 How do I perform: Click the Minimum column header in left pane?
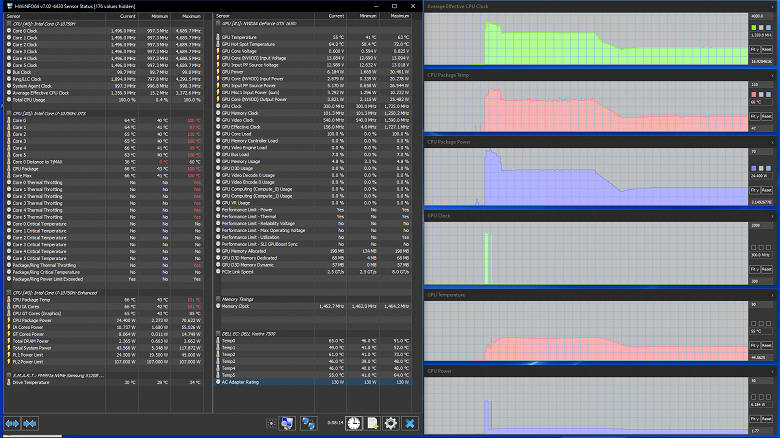click(154, 16)
